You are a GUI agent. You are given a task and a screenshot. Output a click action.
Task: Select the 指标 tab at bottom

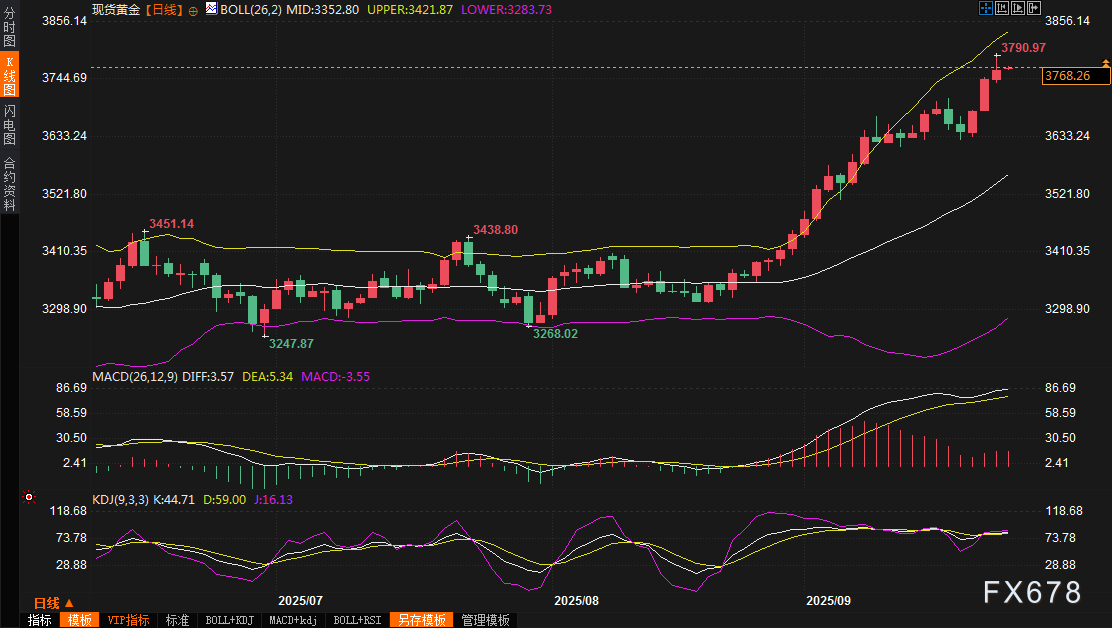40,620
